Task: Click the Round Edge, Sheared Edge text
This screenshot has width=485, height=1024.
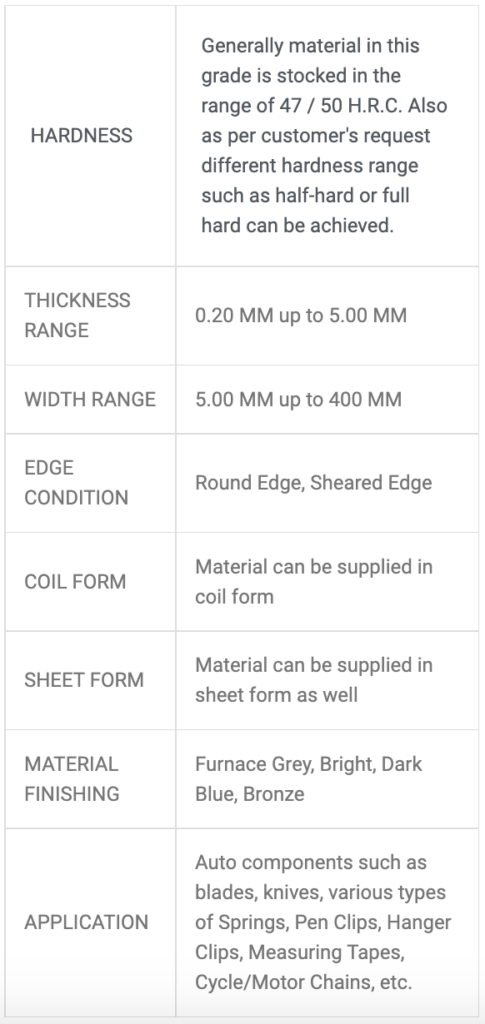Action: (x=313, y=483)
